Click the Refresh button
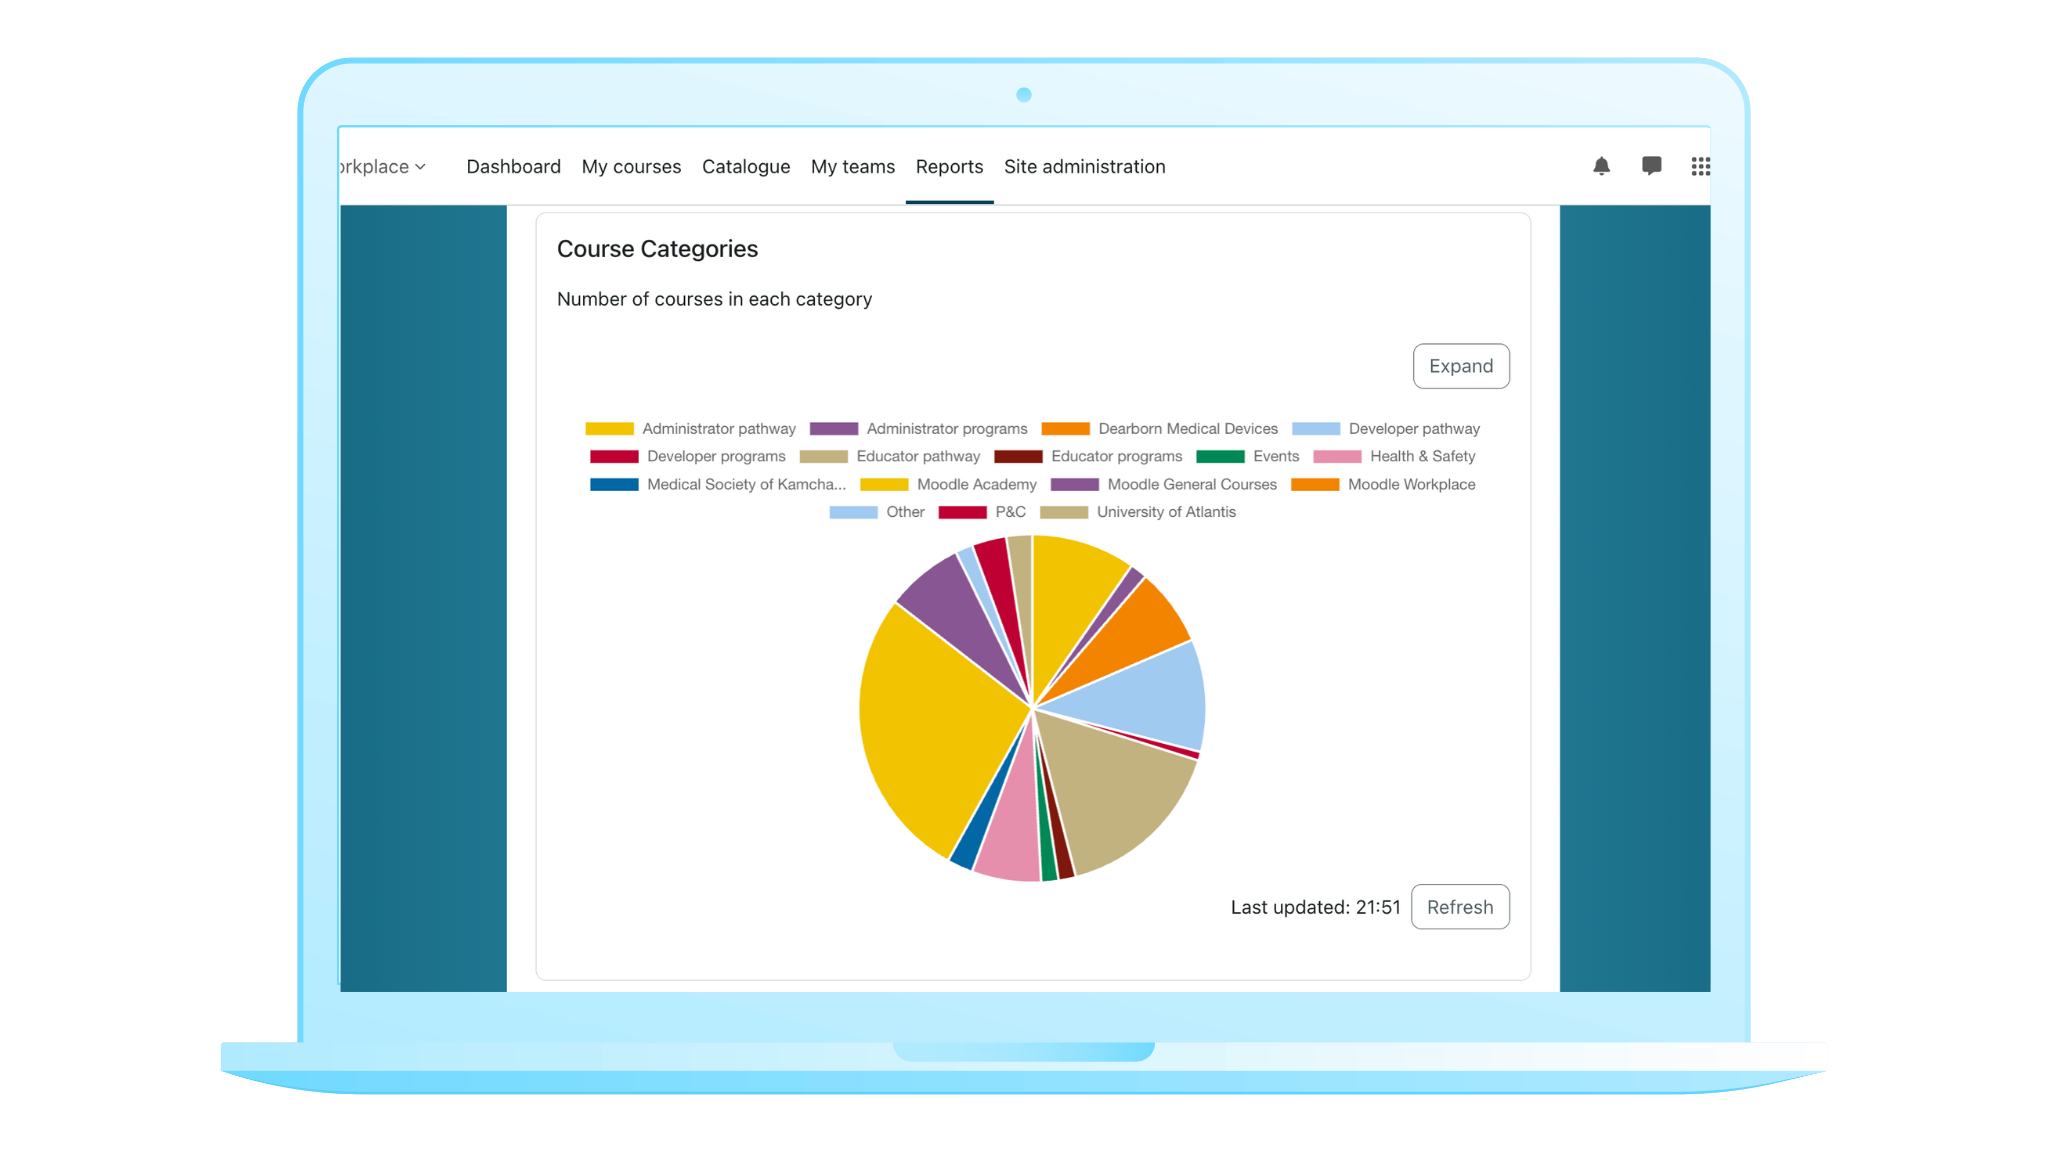The width and height of the screenshot is (2048, 1152). [x=1459, y=907]
